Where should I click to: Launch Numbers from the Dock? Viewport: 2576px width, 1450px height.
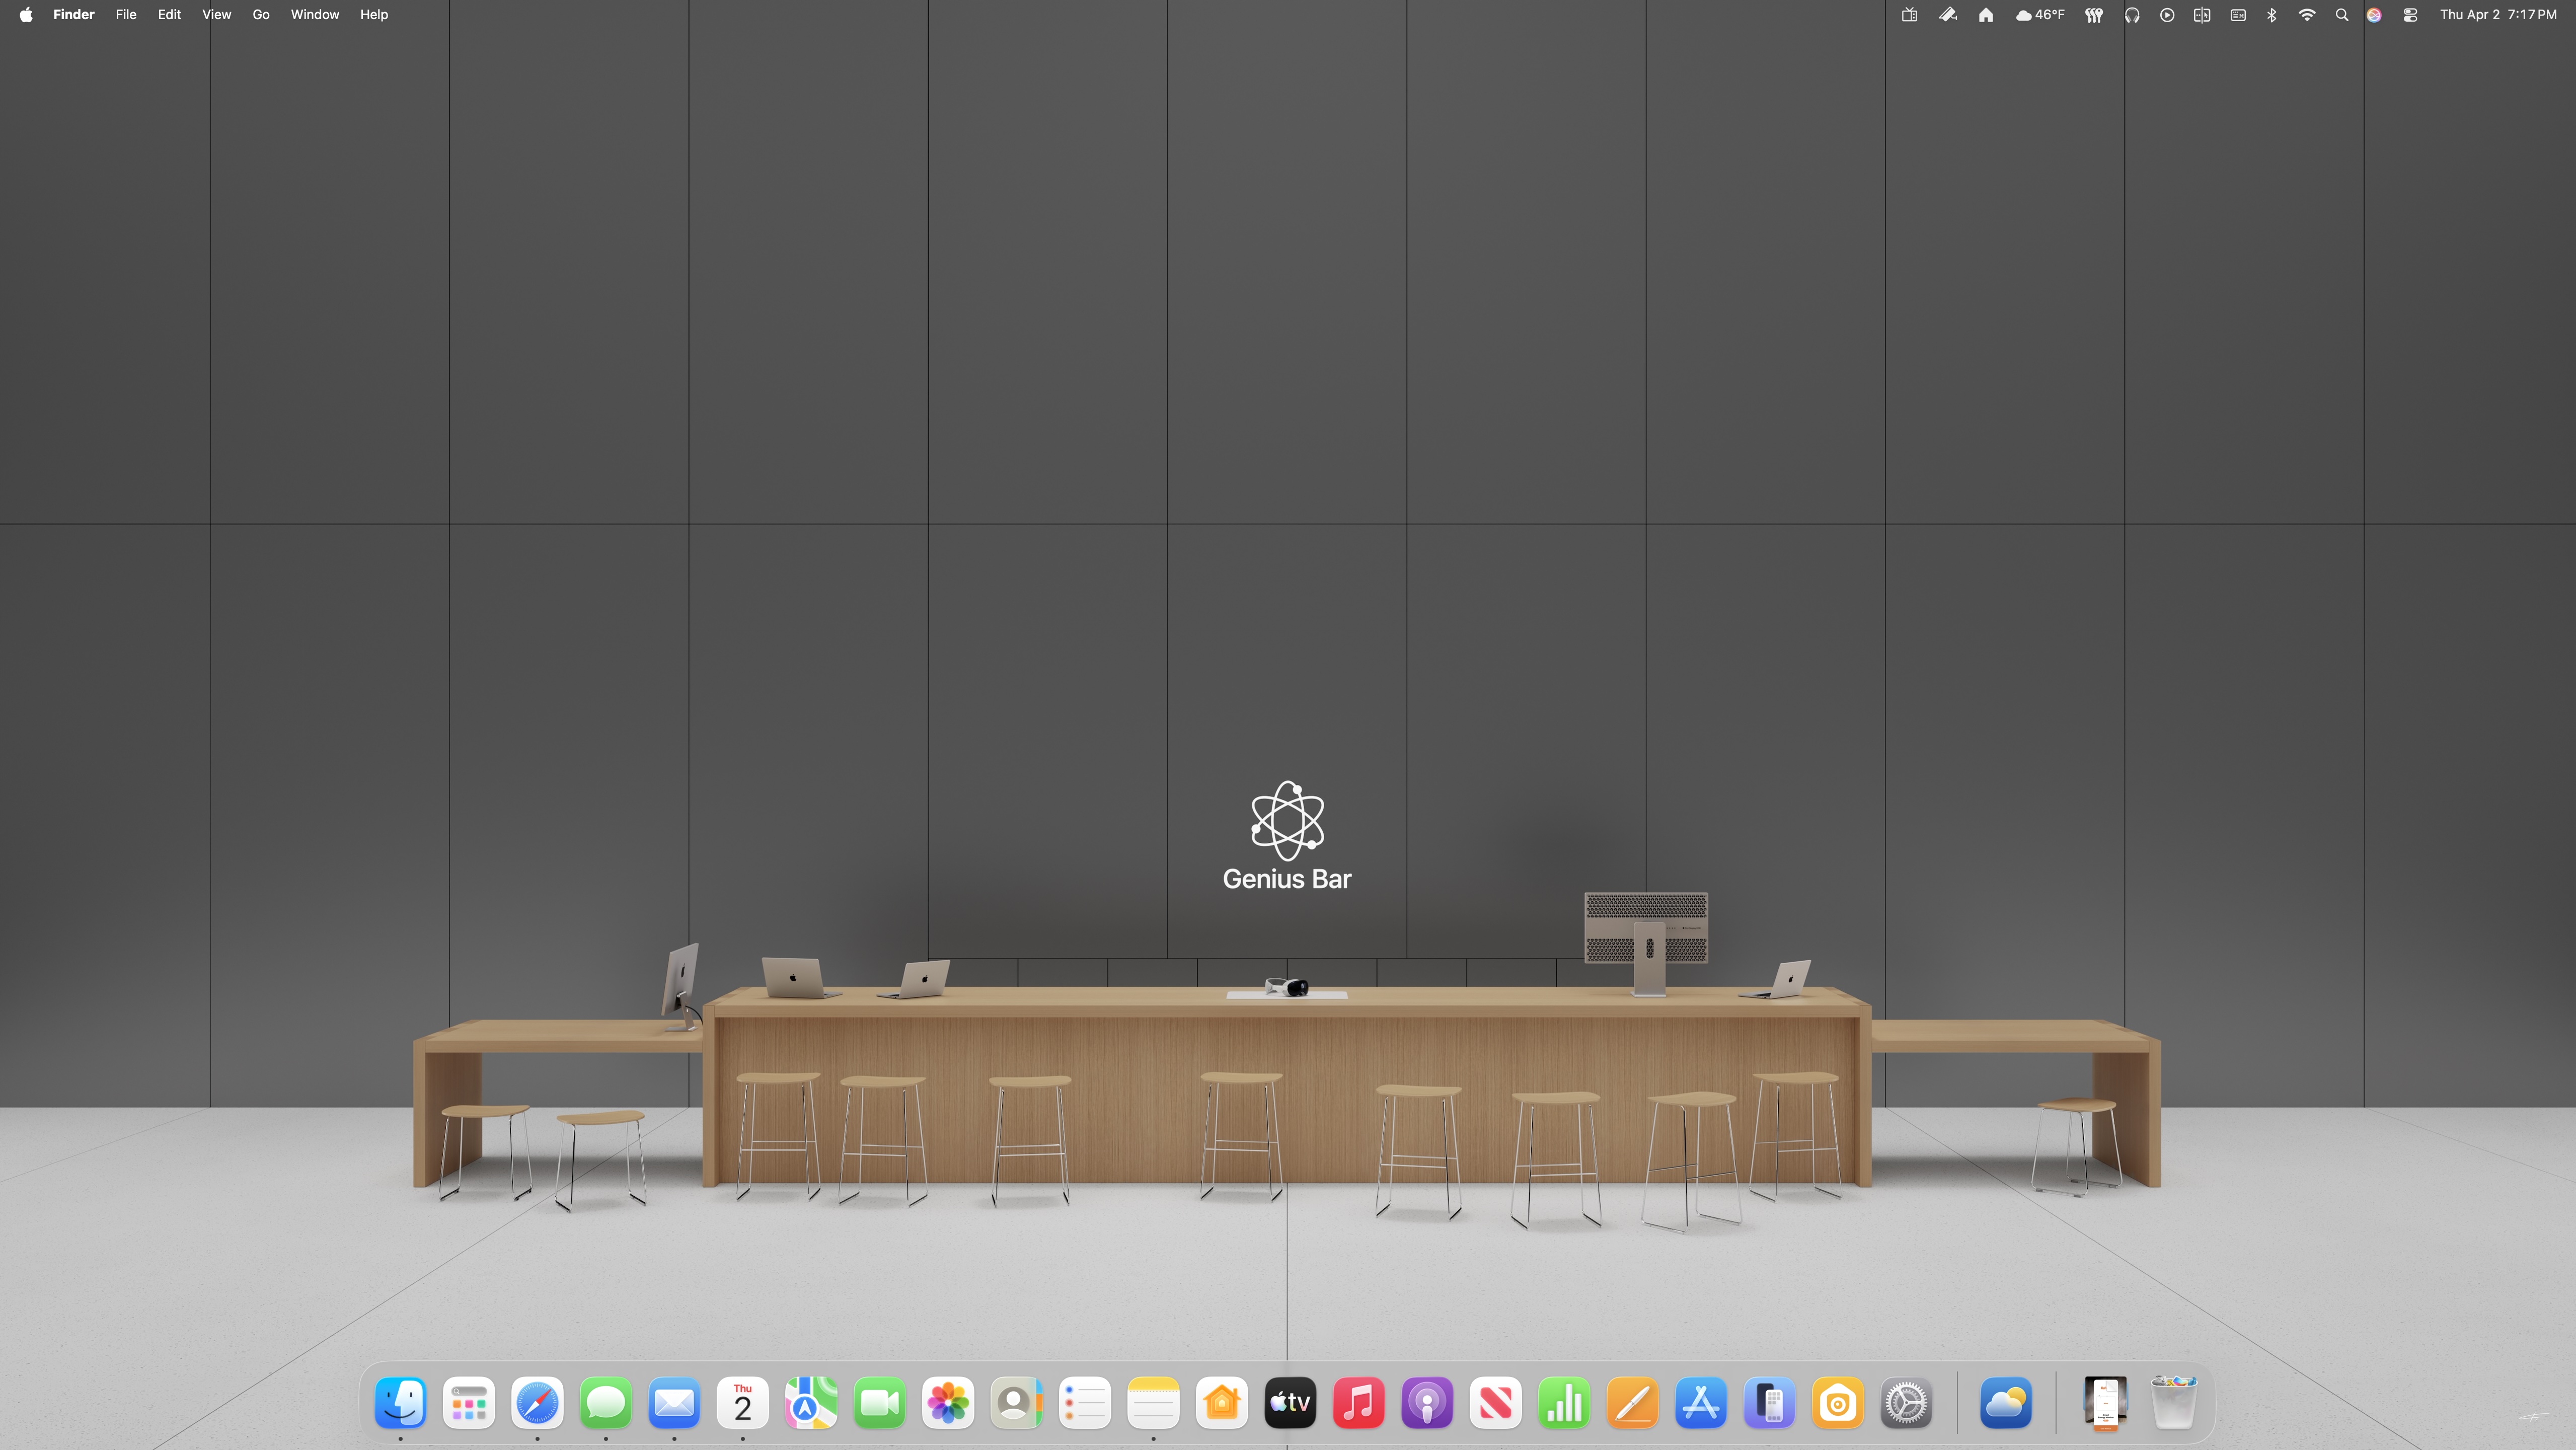[x=1564, y=1403]
